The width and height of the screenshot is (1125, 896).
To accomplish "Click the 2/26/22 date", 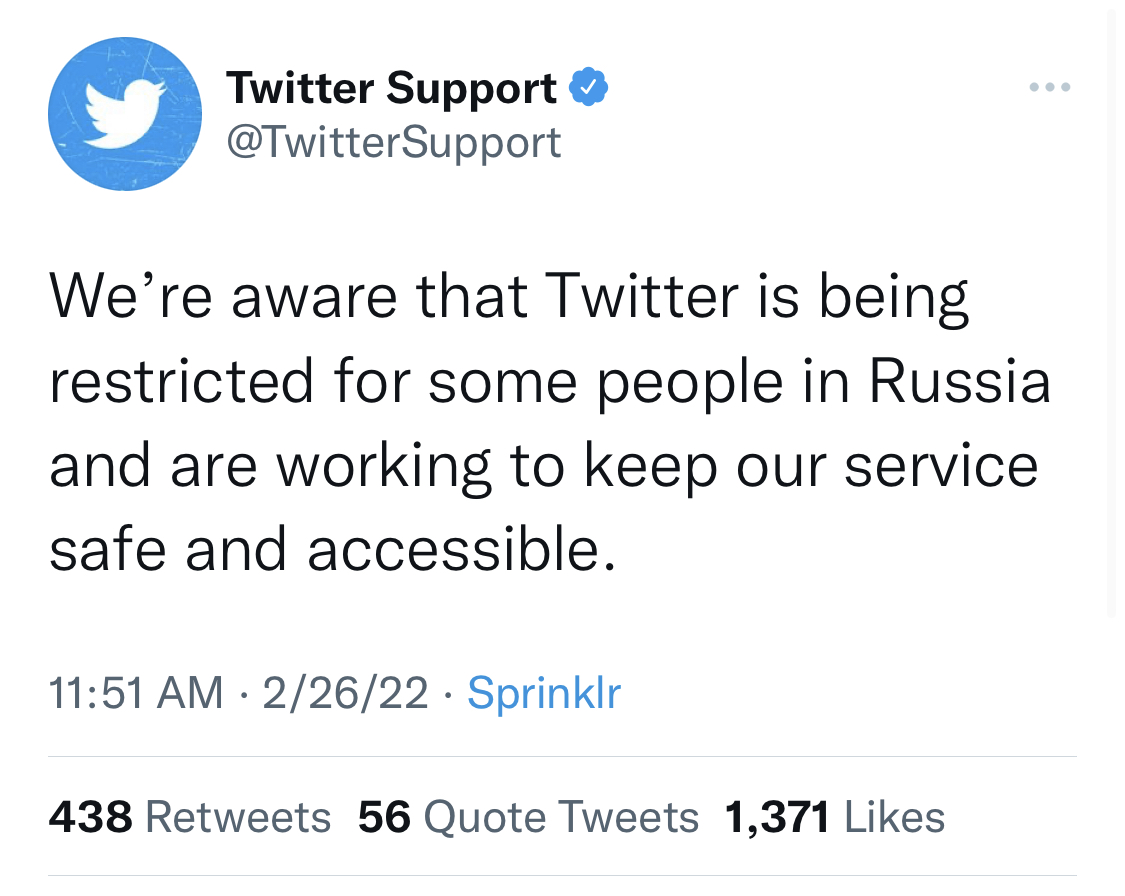I will [345, 693].
